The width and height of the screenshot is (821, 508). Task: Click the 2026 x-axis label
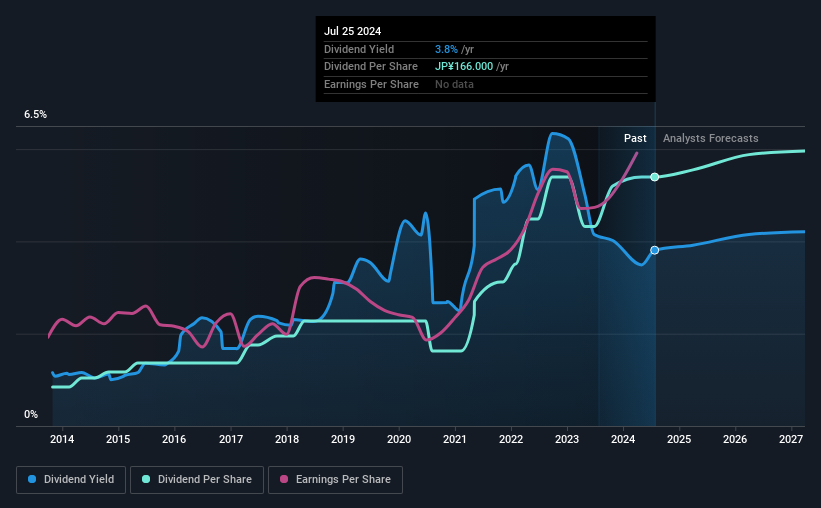[x=735, y=439]
